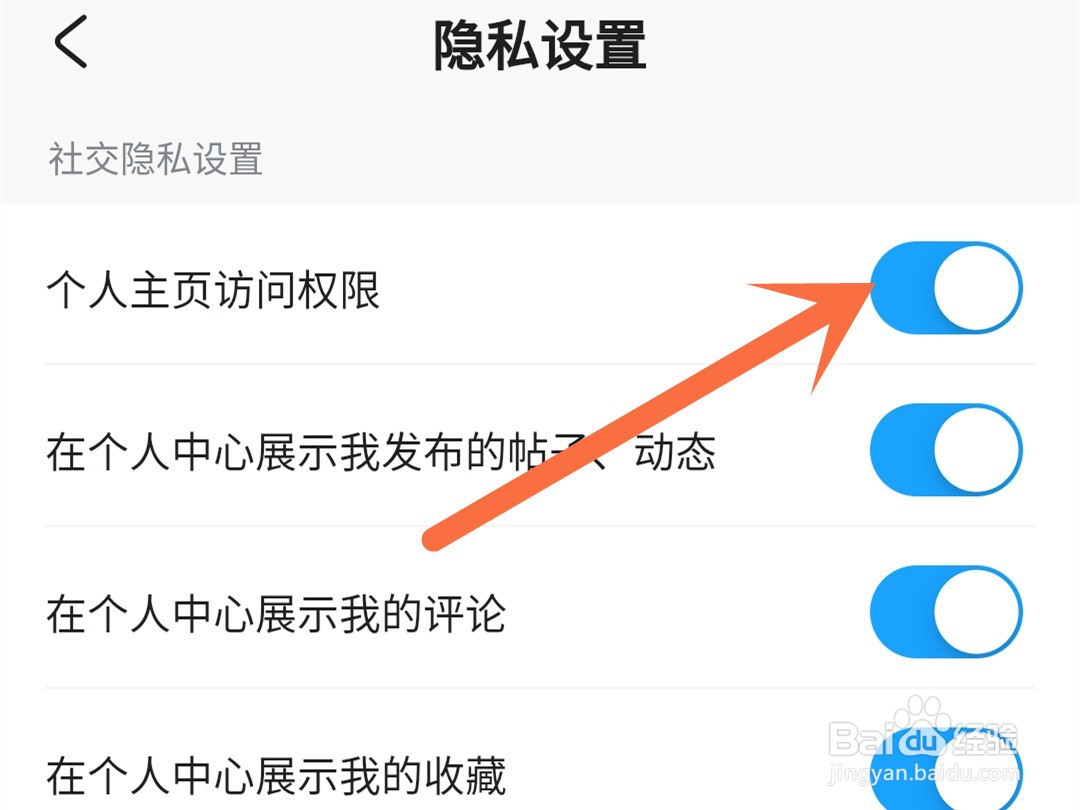Image resolution: width=1080 pixels, height=810 pixels.
Task: Tap the 在个人中心展示我的评论 label
Action: tap(276, 614)
